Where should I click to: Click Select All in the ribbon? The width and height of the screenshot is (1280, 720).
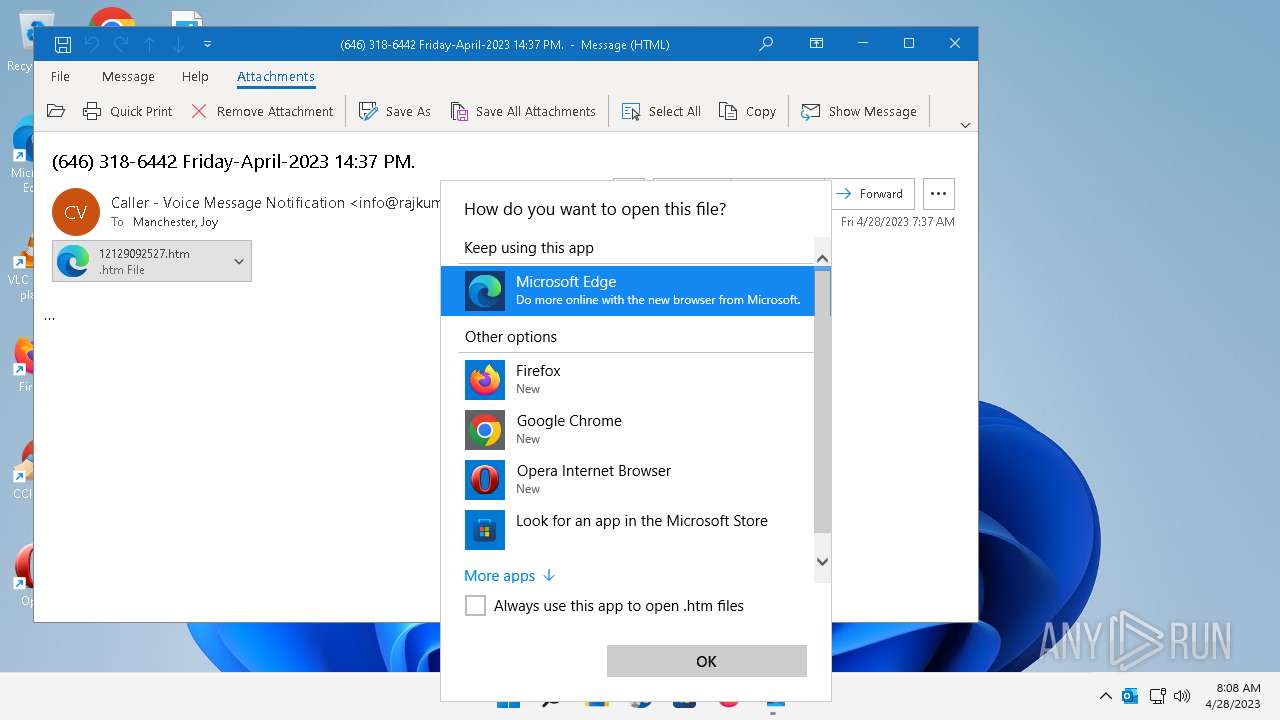(x=661, y=111)
